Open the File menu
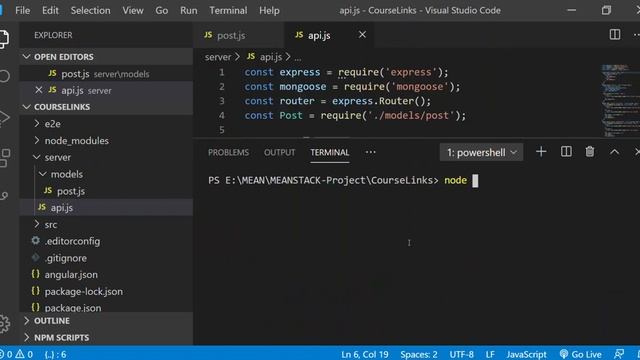The image size is (640, 360). (x=22, y=10)
